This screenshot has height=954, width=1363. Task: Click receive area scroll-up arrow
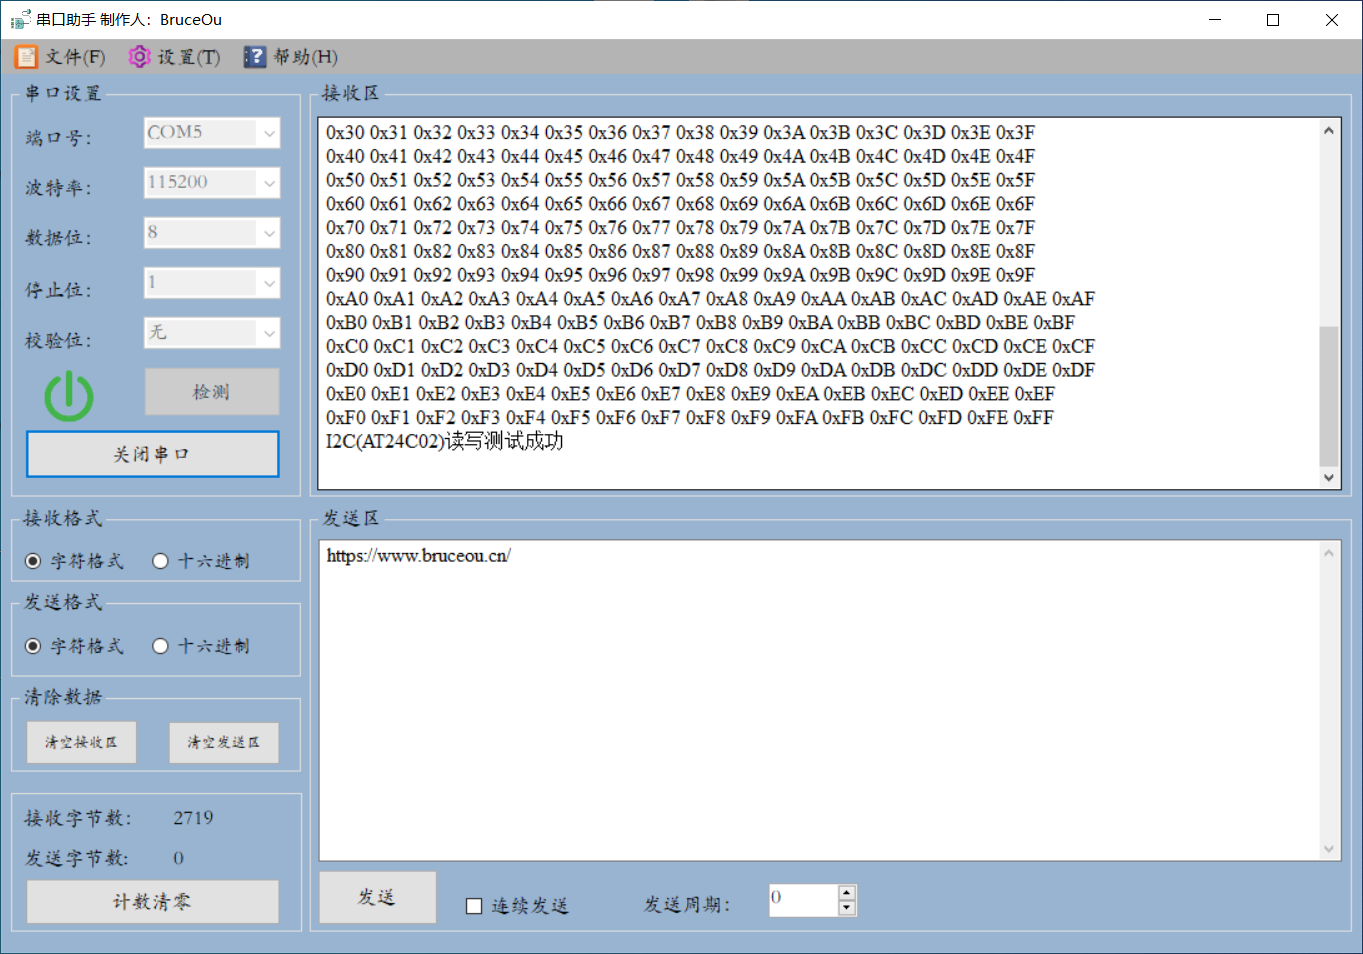1328,130
